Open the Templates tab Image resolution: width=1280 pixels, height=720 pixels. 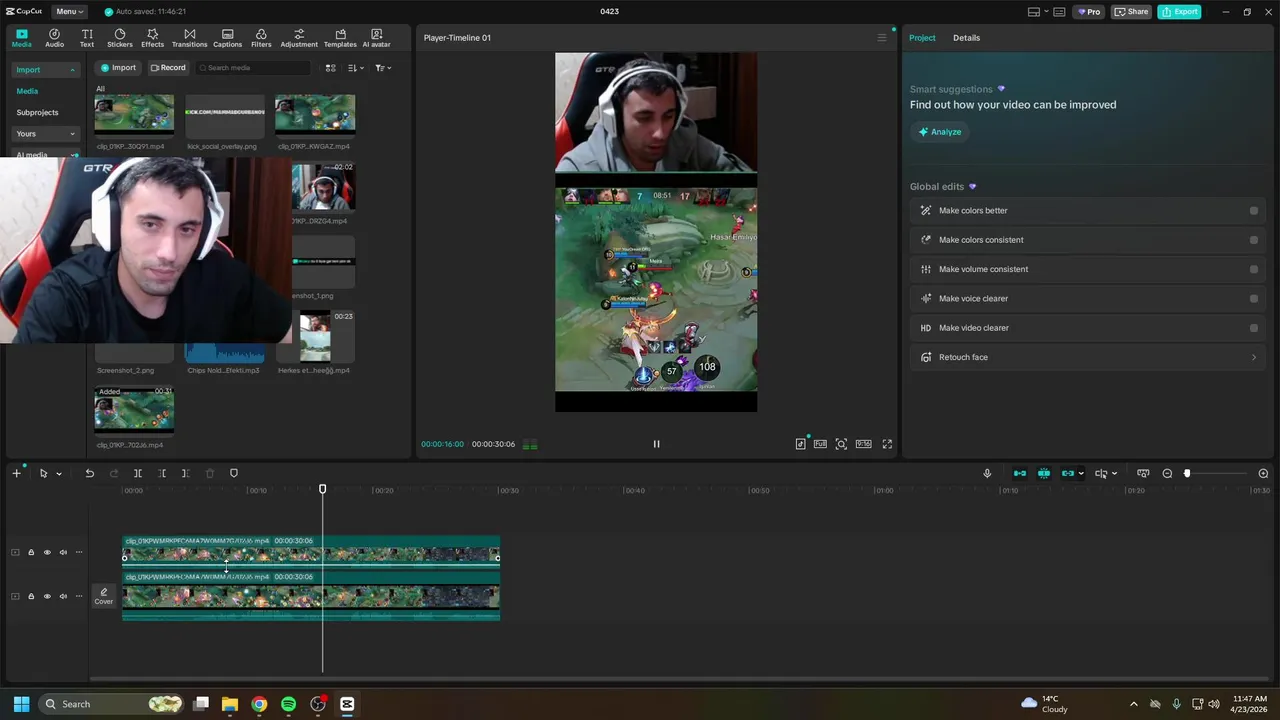click(340, 38)
